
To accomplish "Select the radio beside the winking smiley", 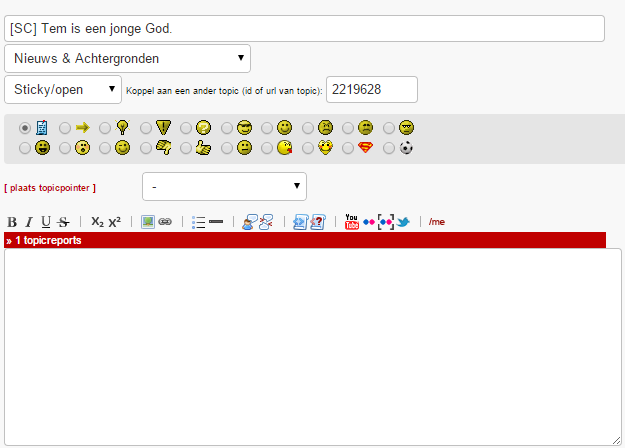I will (105, 148).
